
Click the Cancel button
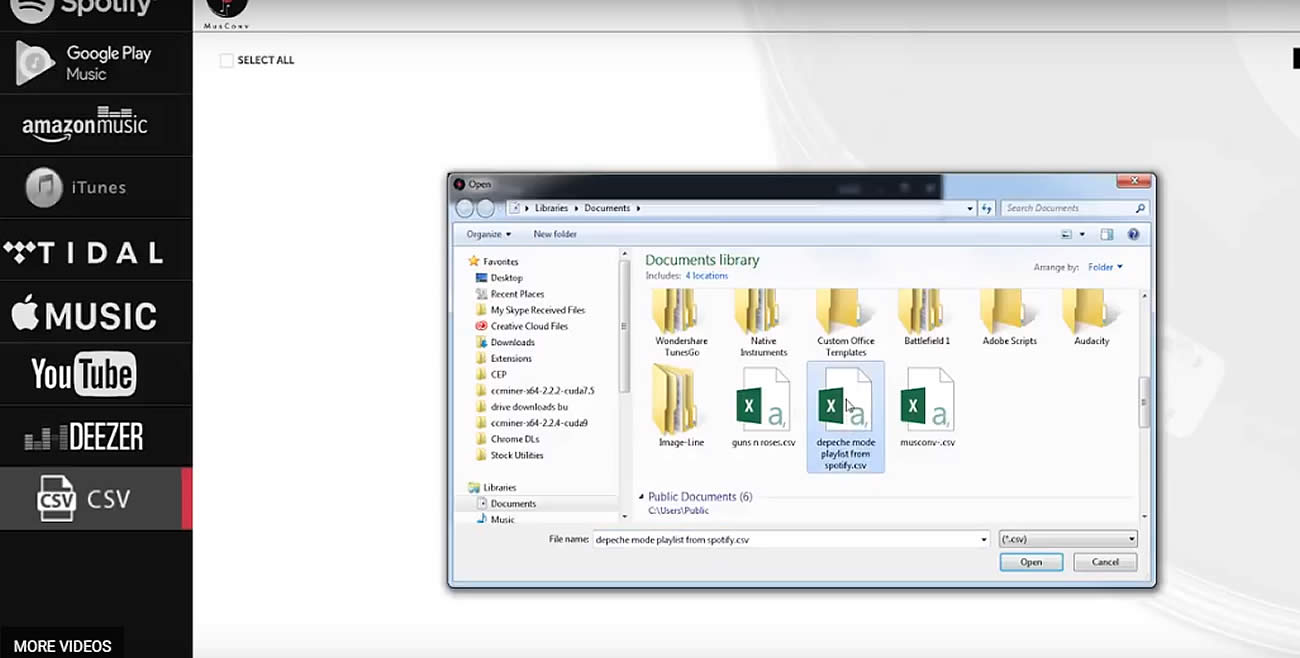[x=1105, y=562]
